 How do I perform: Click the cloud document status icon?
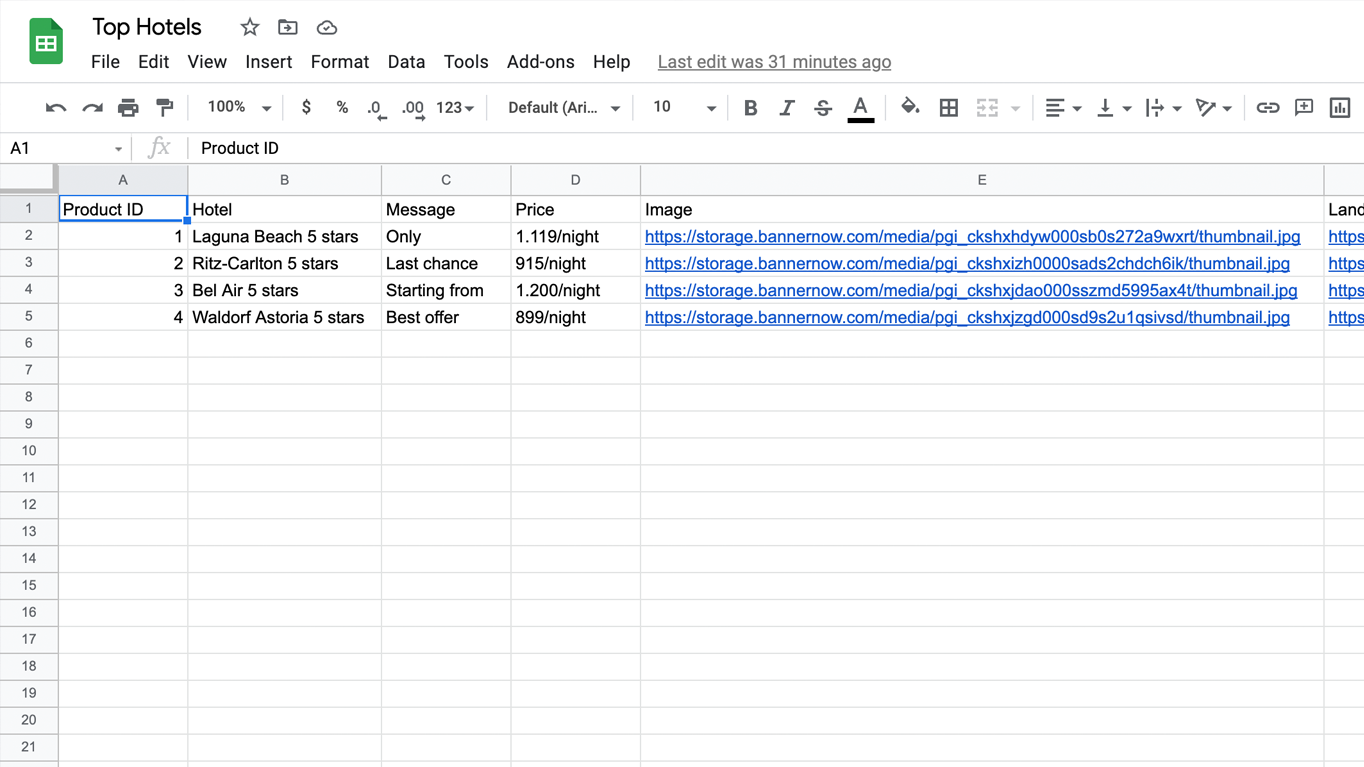pos(327,28)
